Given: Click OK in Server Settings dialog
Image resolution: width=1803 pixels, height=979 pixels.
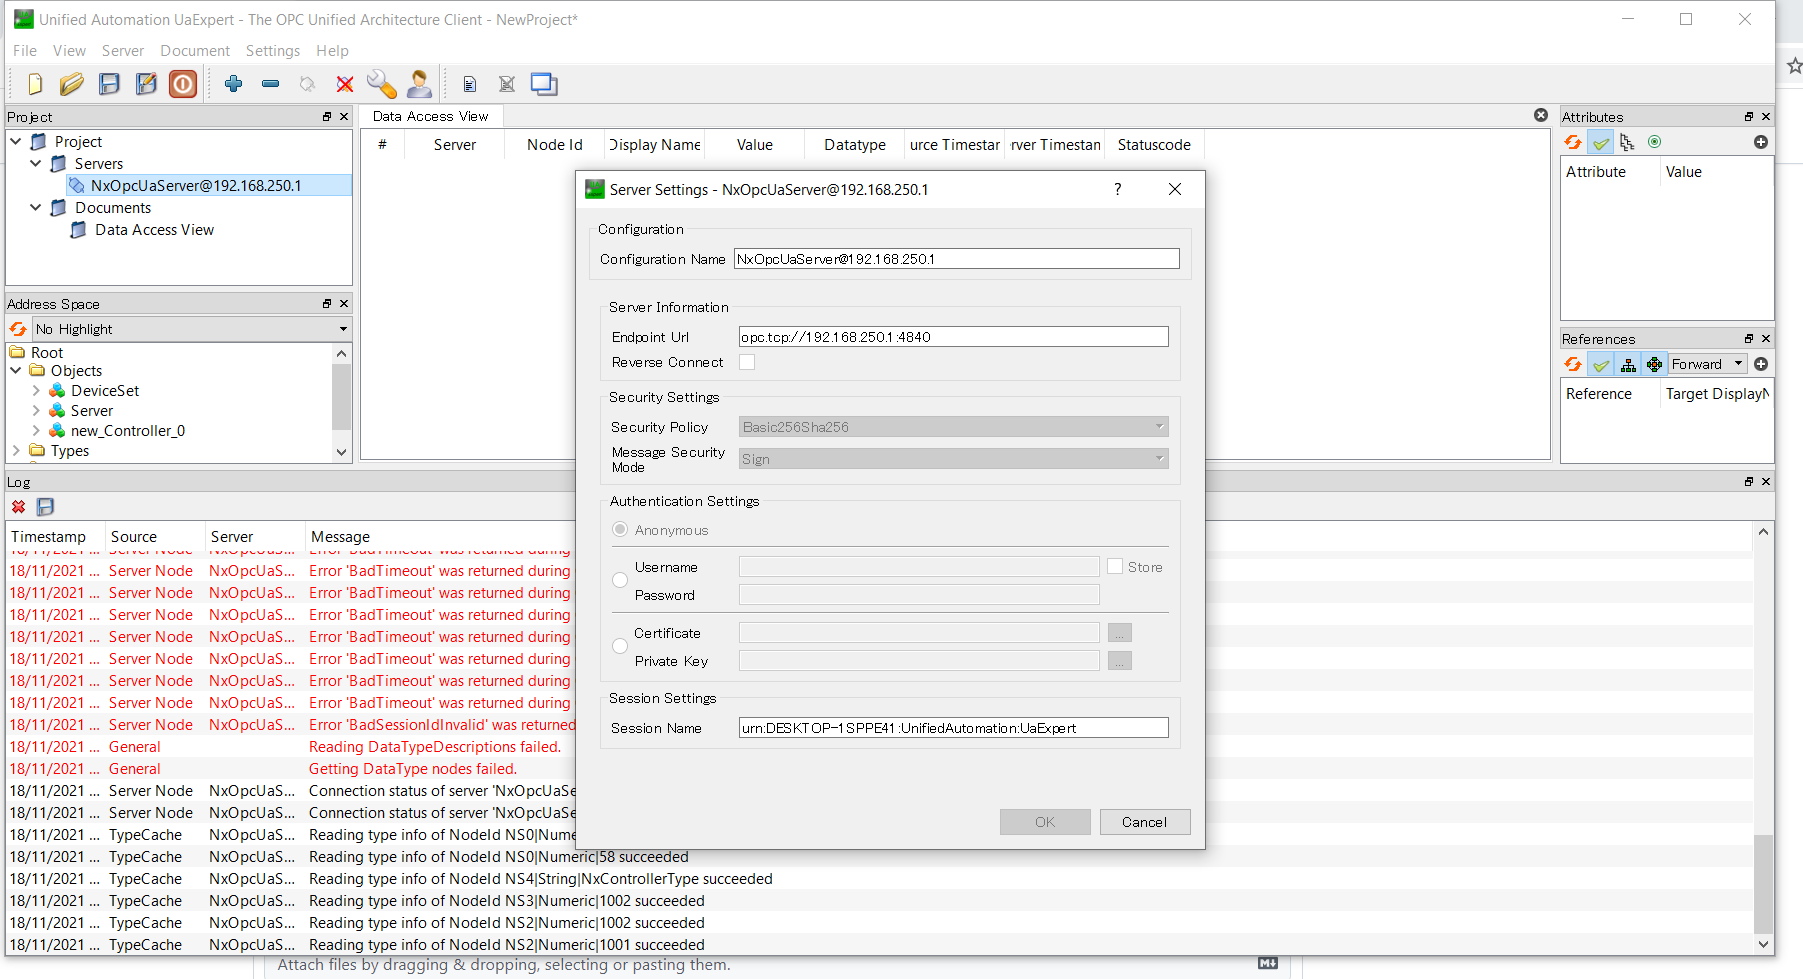Looking at the screenshot, I should [x=1044, y=821].
